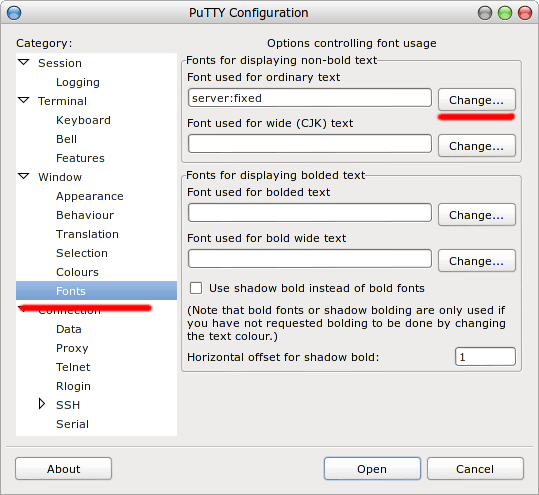Viewport: 539px width, 495px height.
Task: Open the Rlogin category
Action: tap(73, 386)
